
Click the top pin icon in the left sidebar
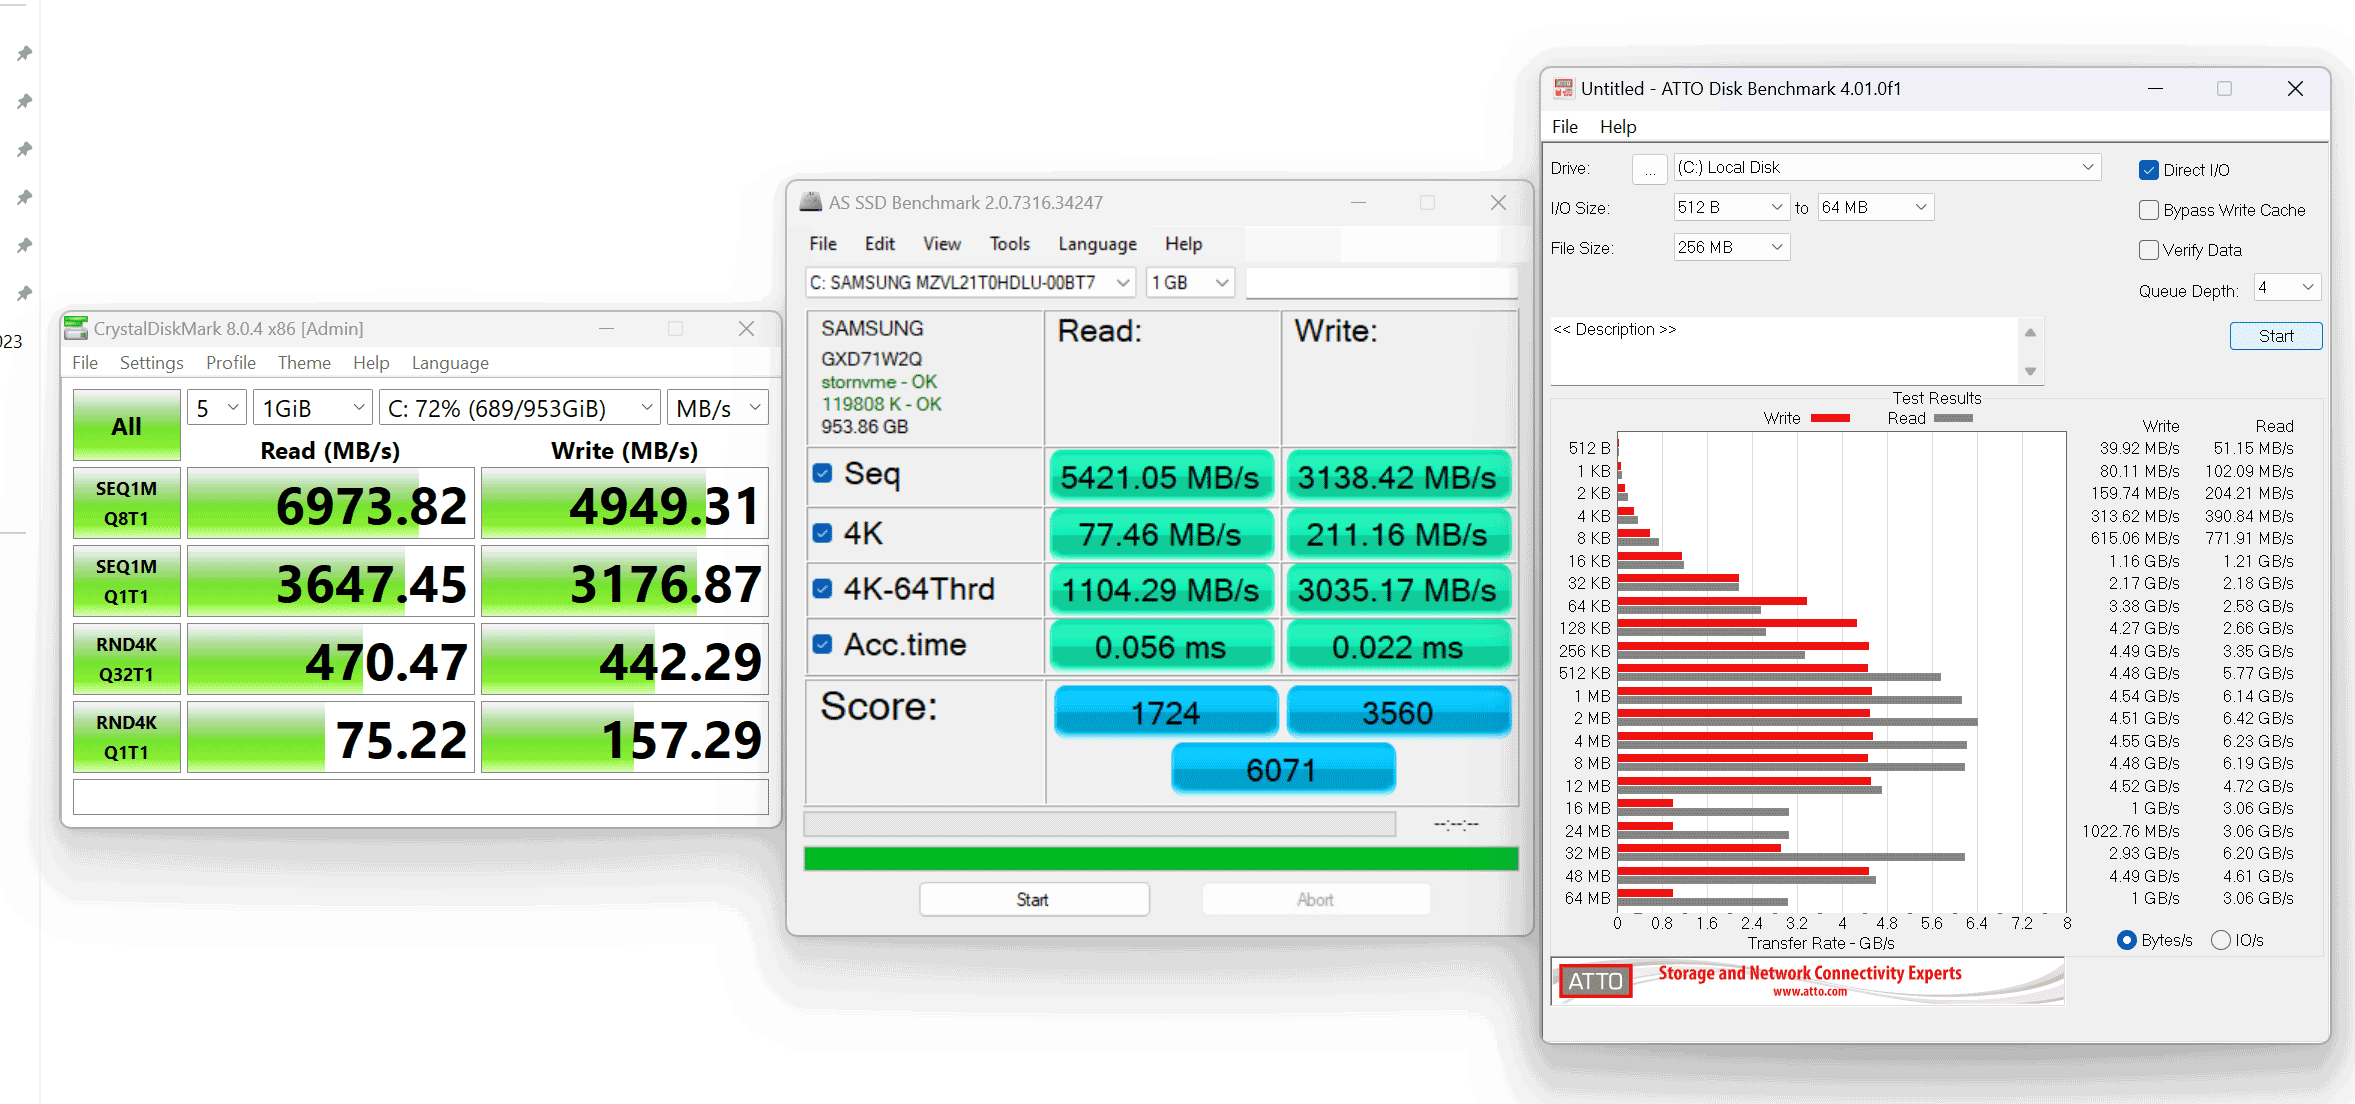25,53
